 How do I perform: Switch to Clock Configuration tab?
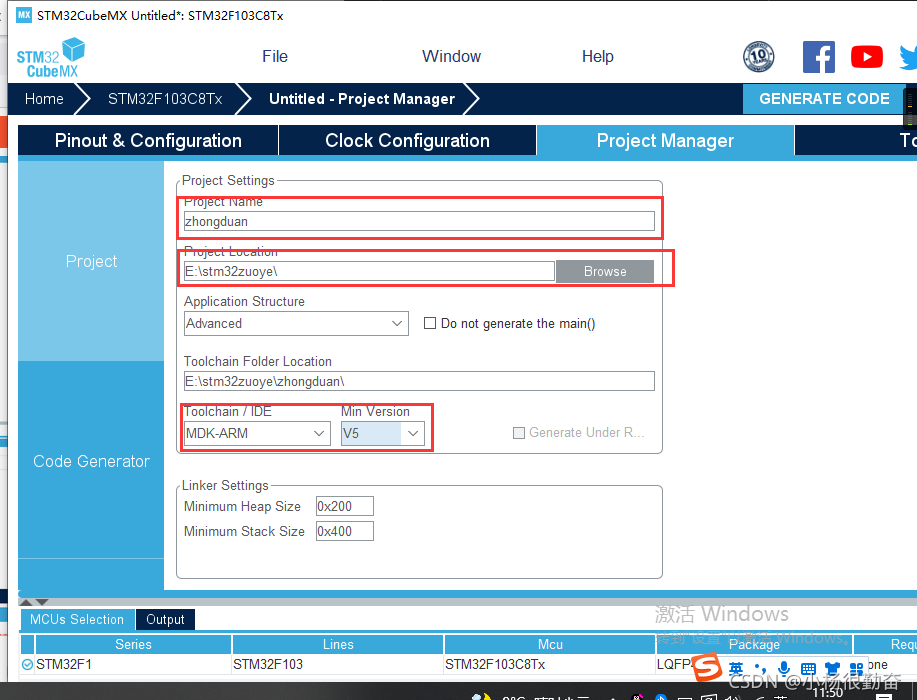pyautogui.click(x=407, y=140)
